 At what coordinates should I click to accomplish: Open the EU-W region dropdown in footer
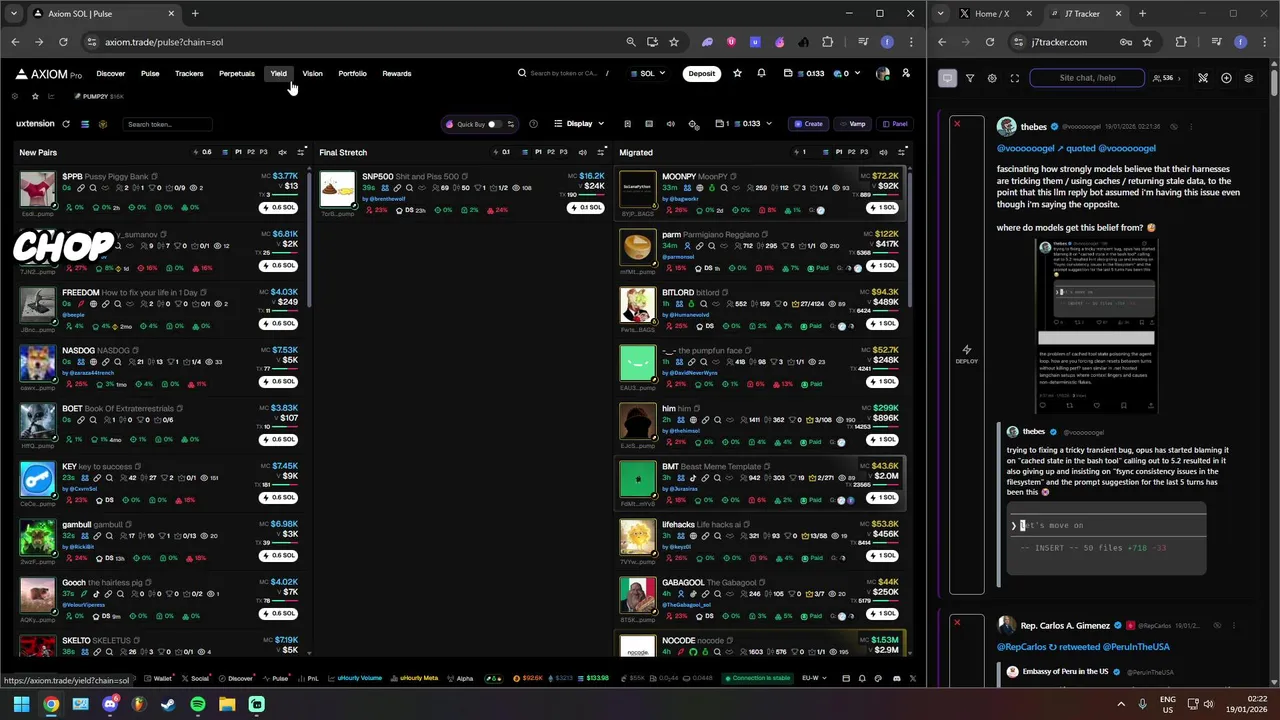pos(814,678)
